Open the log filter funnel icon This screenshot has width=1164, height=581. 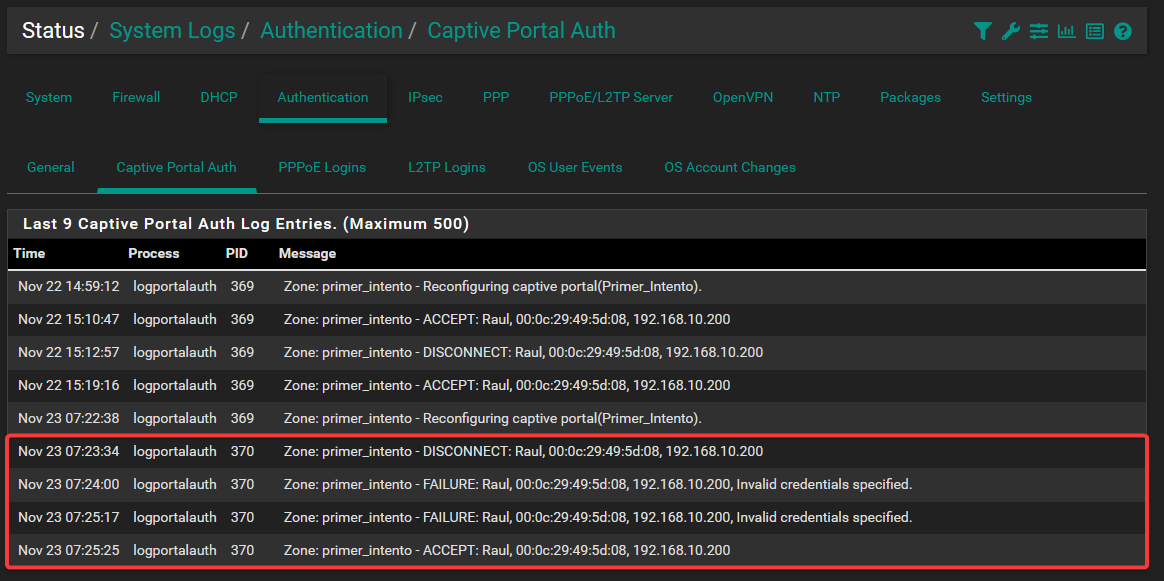coord(982,31)
